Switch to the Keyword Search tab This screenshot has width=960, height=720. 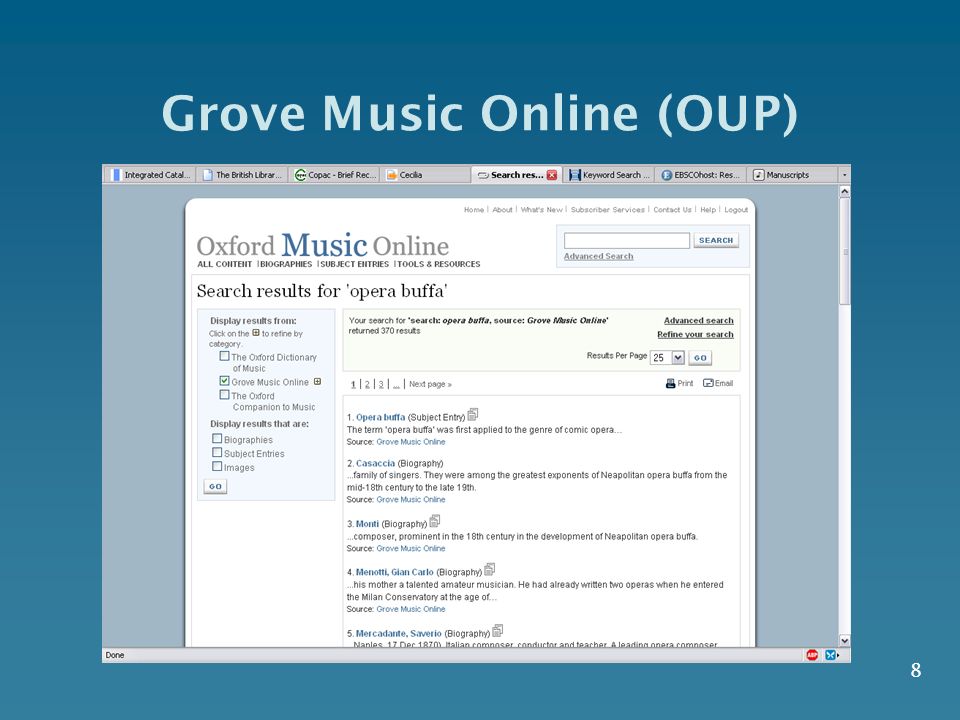point(609,175)
